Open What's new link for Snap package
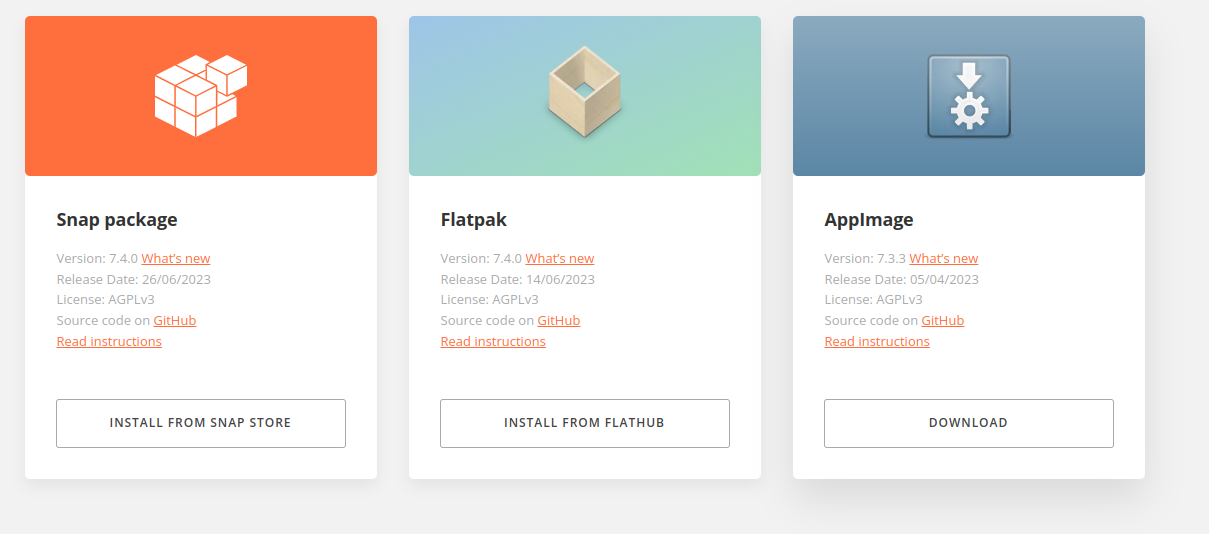The width and height of the screenshot is (1209, 534). (176, 258)
